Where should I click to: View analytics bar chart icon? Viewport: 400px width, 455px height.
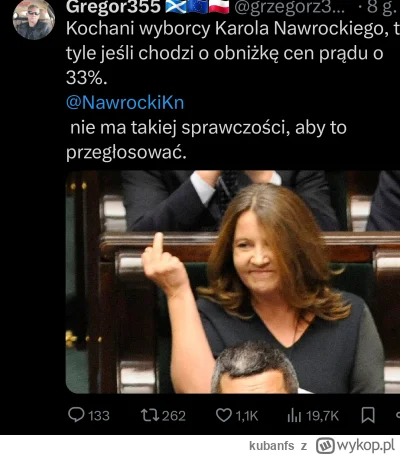tap(294, 416)
